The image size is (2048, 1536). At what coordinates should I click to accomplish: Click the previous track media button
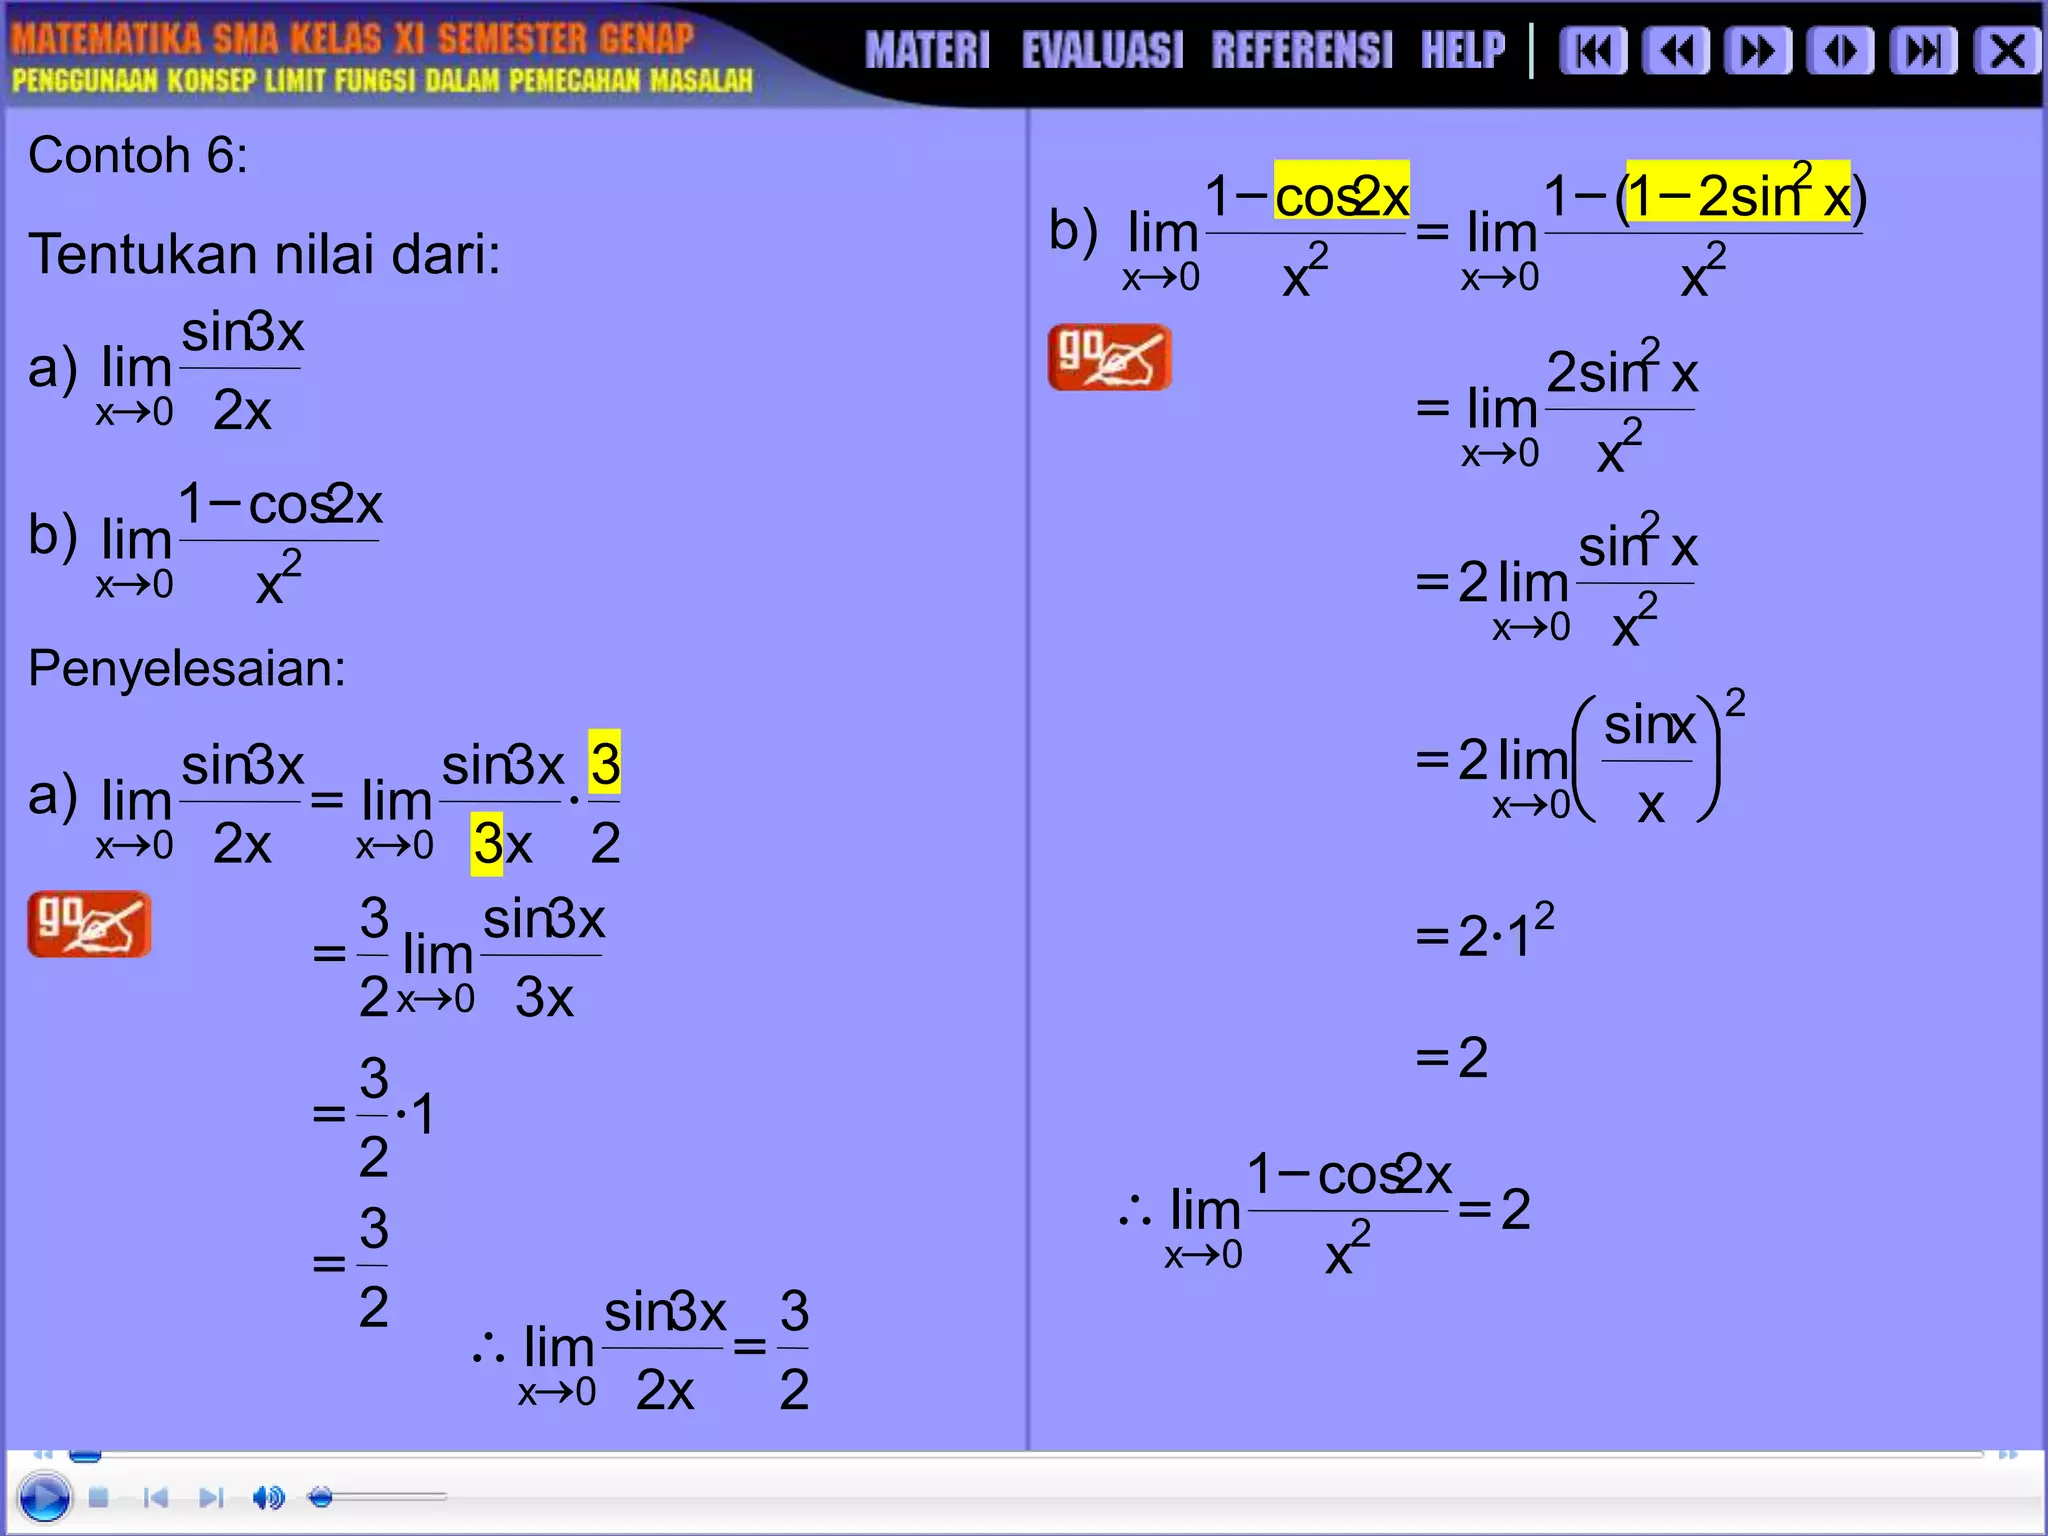pyautogui.click(x=155, y=1497)
